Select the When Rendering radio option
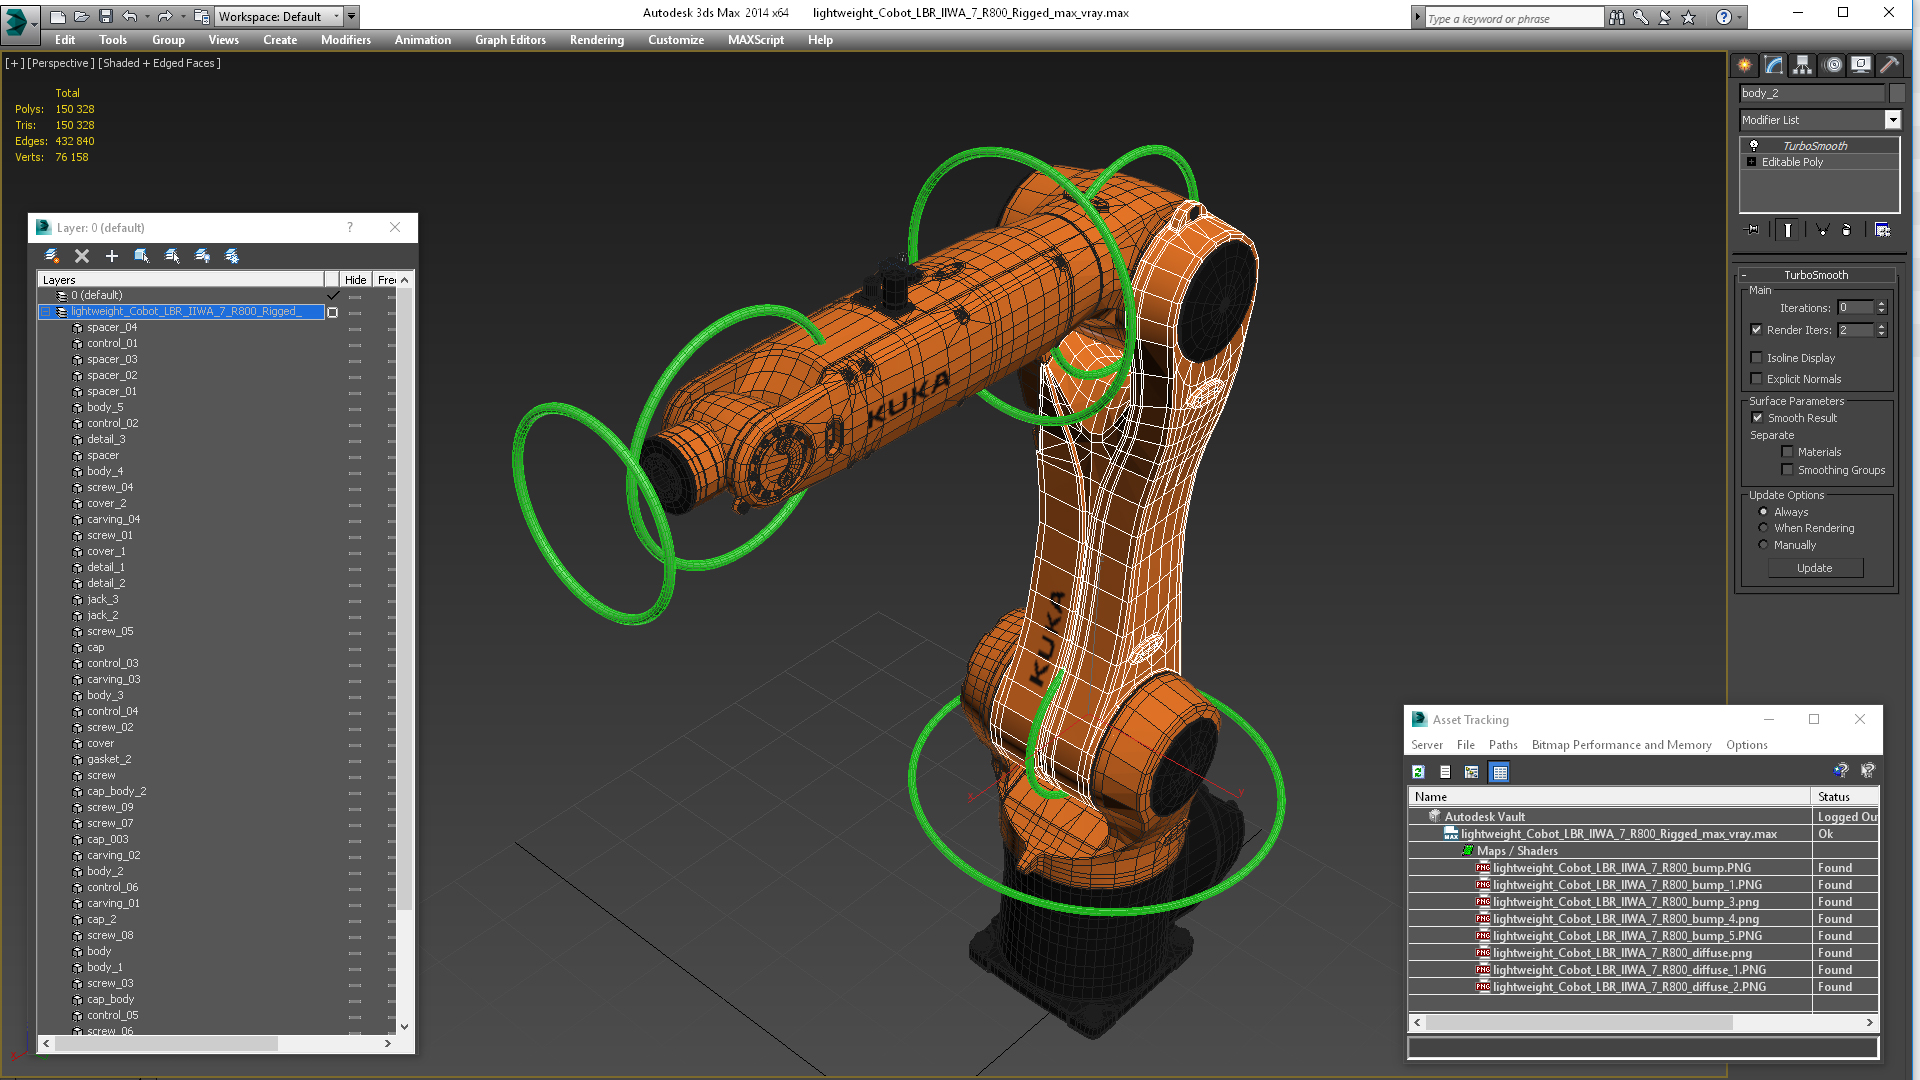The image size is (1920, 1080). point(1763,528)
